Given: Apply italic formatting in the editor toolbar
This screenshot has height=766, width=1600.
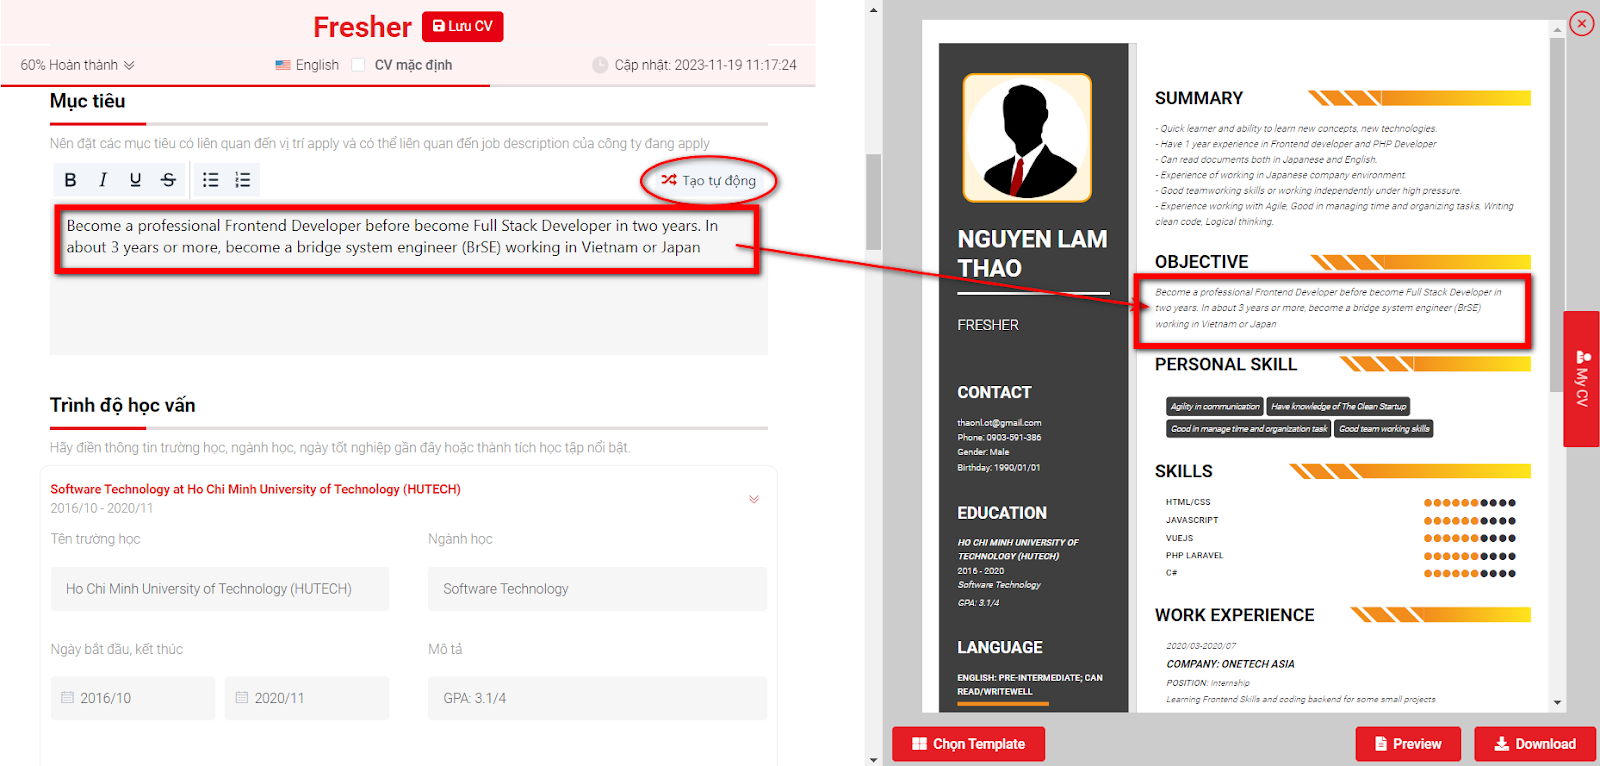Looking at the screenshot, I should pos(103,180).
